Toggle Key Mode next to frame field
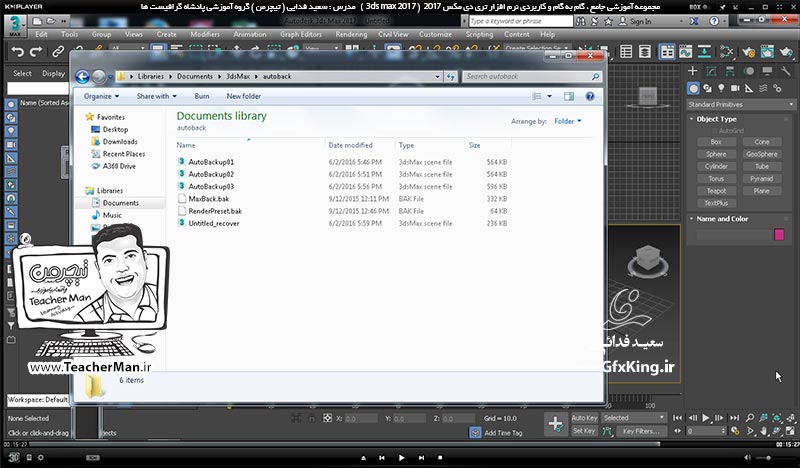Viewport: 800px width, 468px height. coord(678,431)
